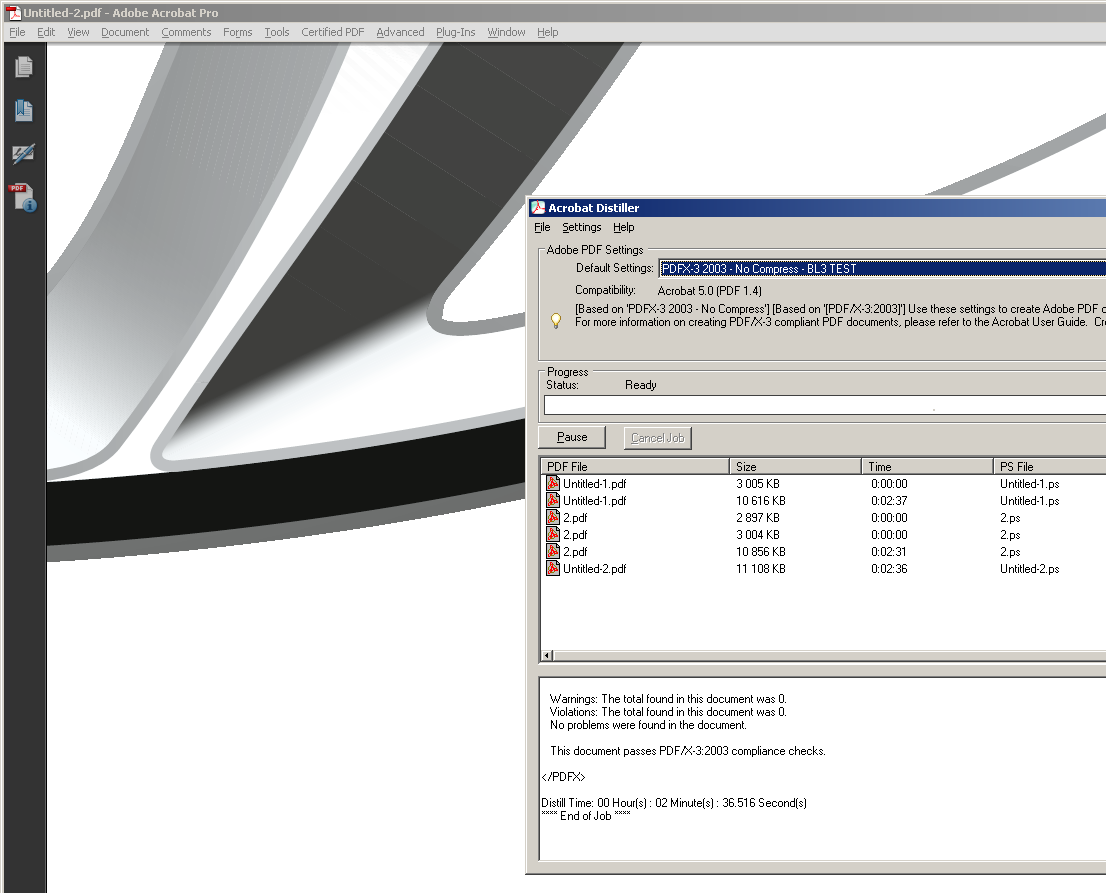Click the Distill Time log line

coord(674,803)
